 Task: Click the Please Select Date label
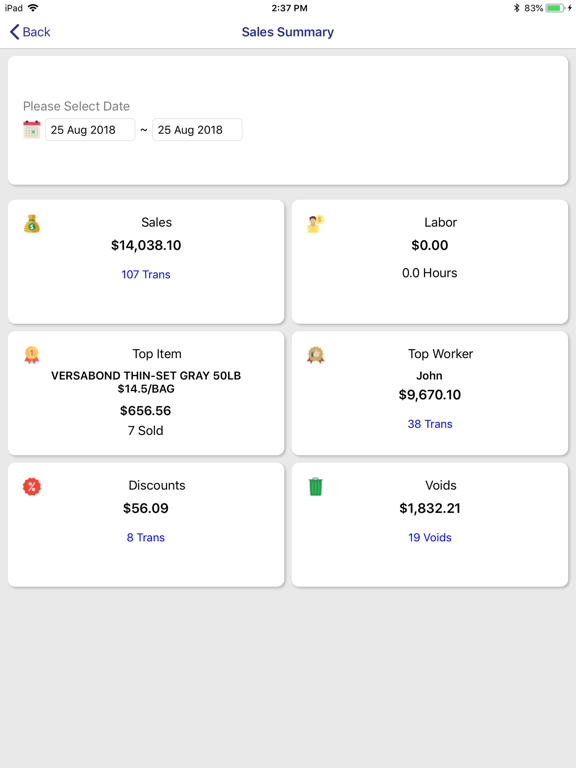76,106
